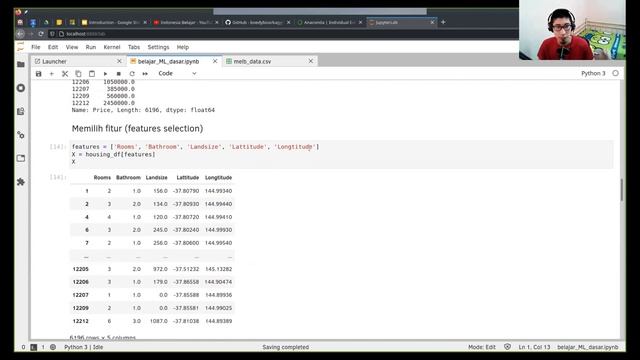Interrupt the kernel with stop icon

pyautogui.click(x=118, y=73)
